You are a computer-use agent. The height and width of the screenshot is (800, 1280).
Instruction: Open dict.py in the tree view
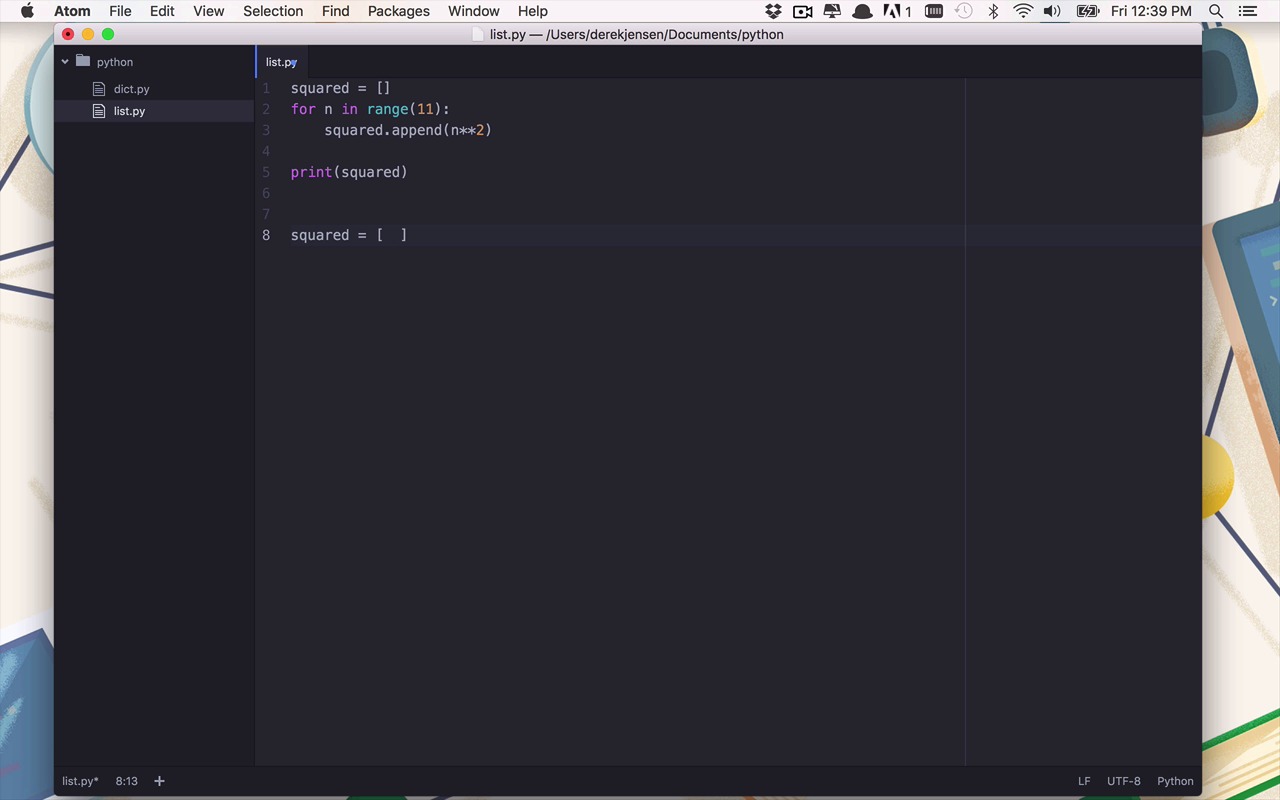point(131,89)
